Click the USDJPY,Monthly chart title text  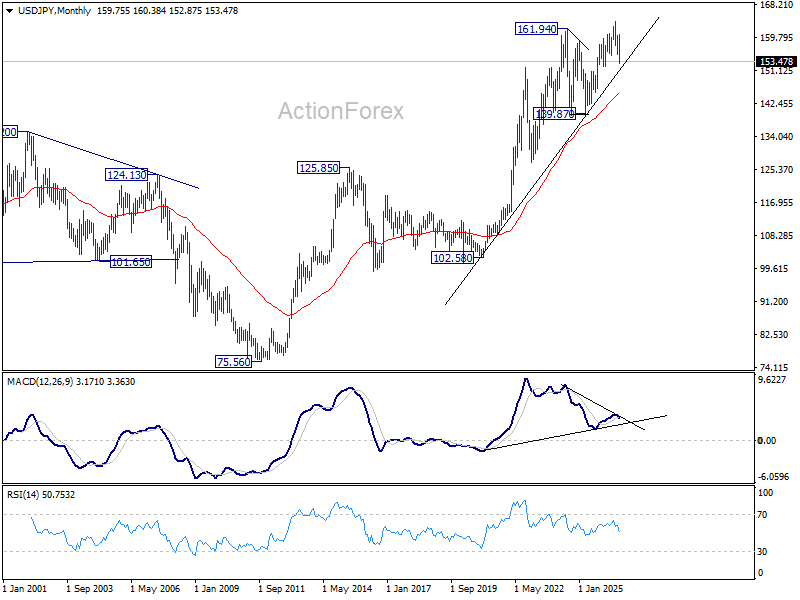click(x=54, y=11)
